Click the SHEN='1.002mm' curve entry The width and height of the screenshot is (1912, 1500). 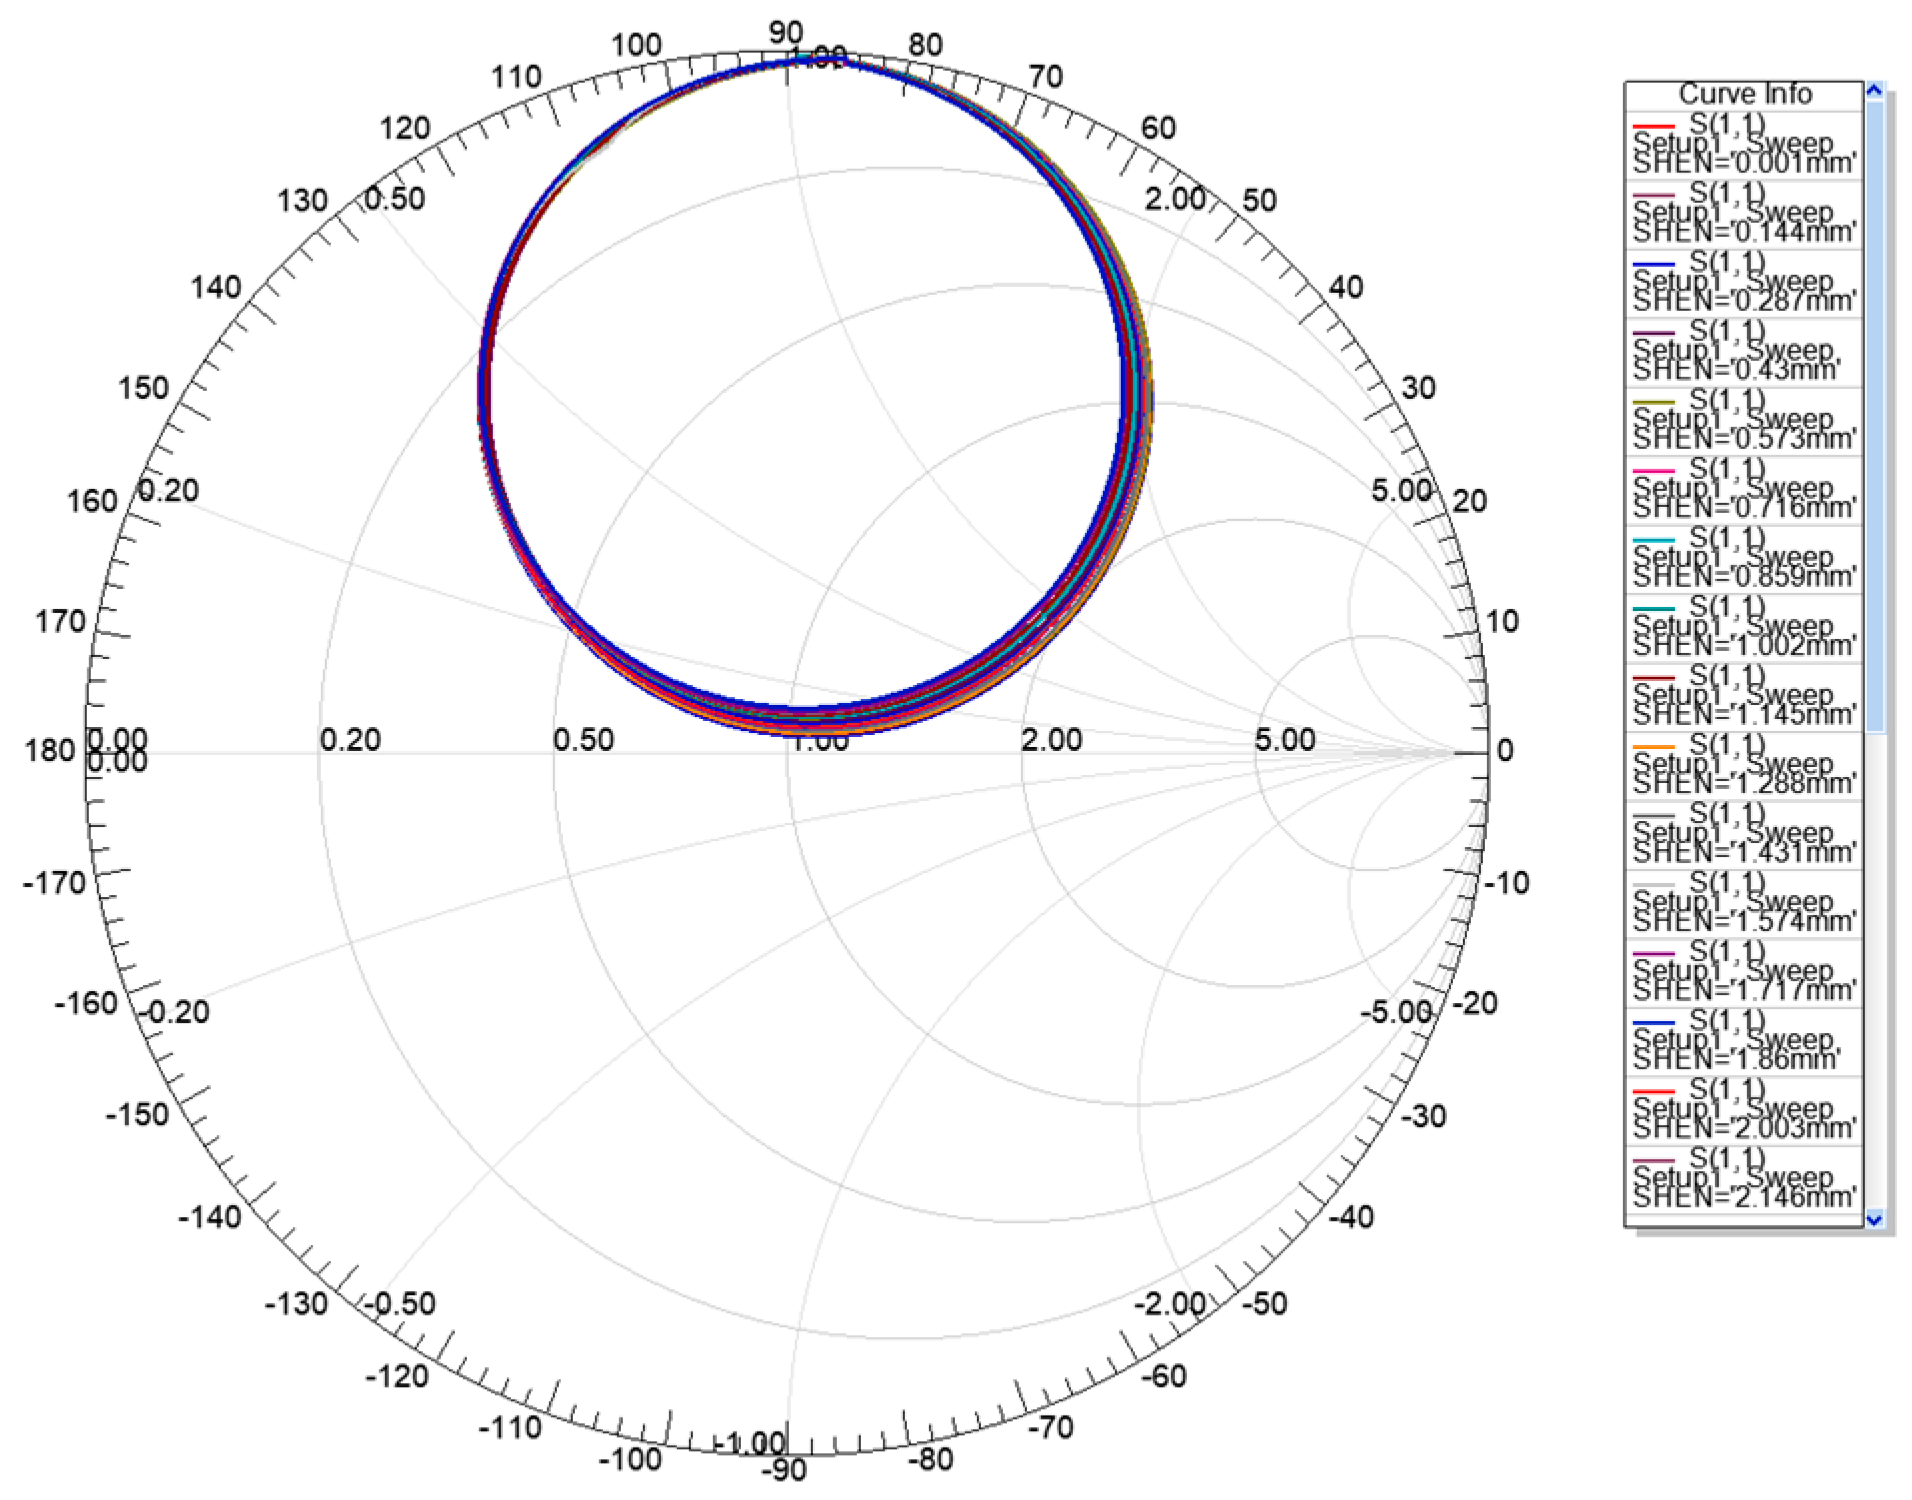tap(1744, 627)
